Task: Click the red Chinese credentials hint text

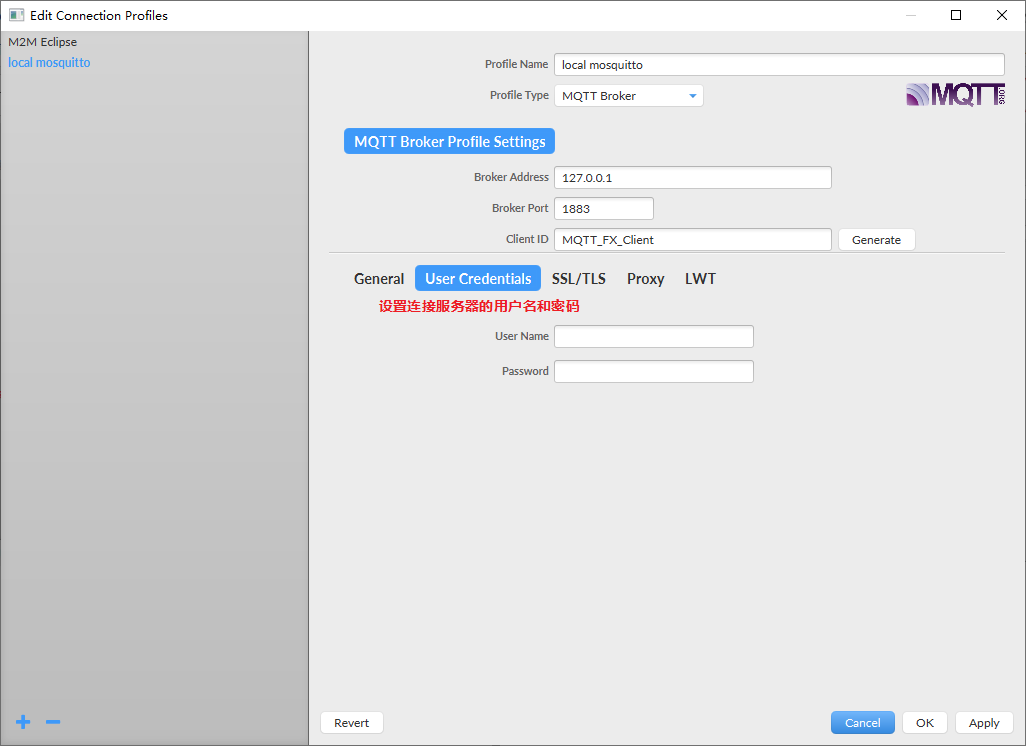Action: click(x=479, y=306)
